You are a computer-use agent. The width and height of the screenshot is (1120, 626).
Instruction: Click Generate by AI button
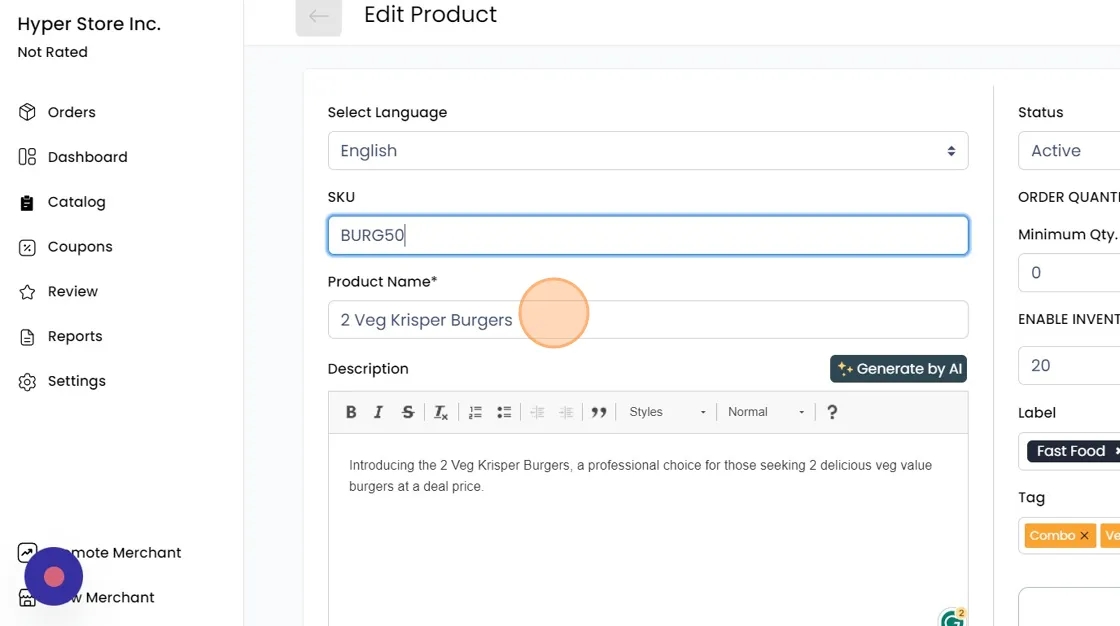[x=898, y=369]
